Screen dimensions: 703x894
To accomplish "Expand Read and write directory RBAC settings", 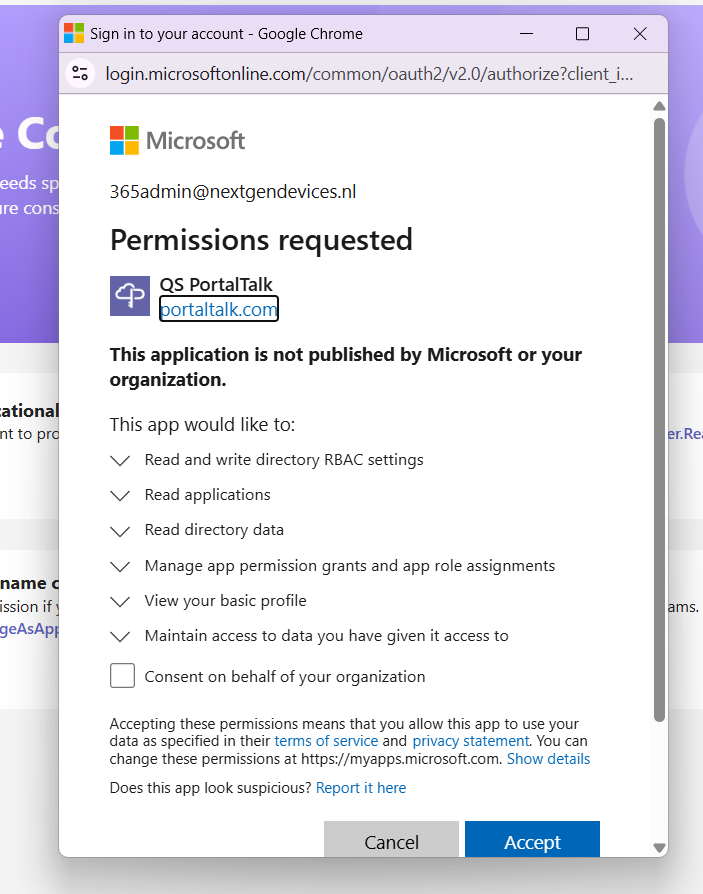I will pyautogui.click(x=120, y=460).
